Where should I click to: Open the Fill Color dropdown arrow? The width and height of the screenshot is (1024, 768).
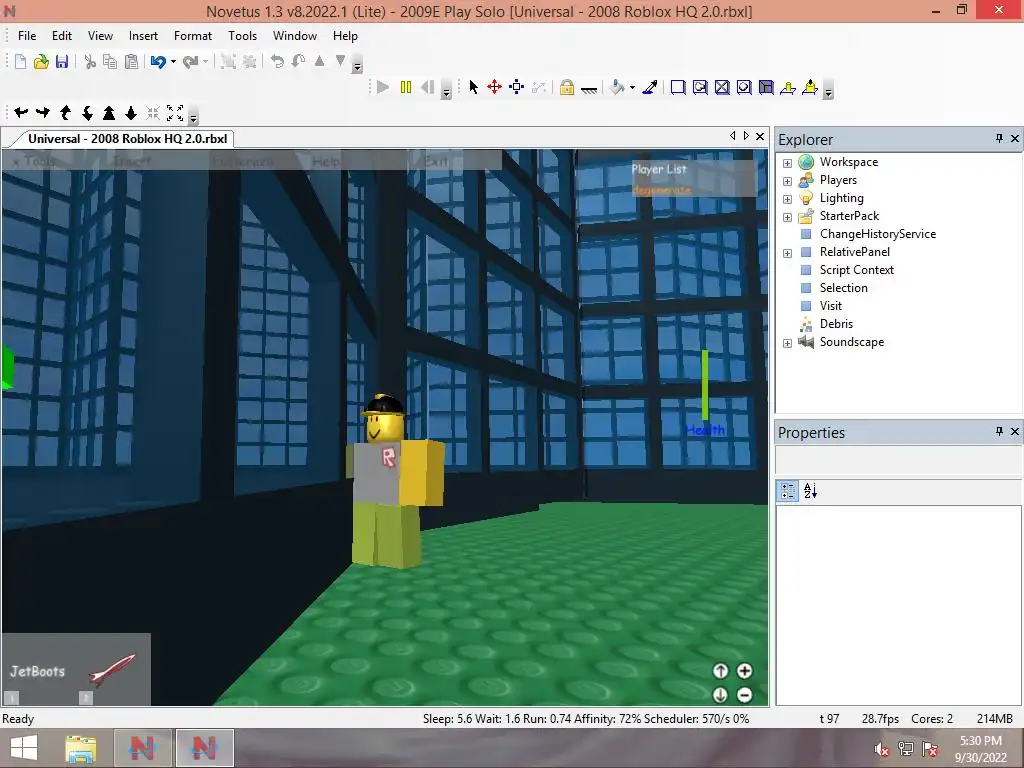tap(632, 88)
